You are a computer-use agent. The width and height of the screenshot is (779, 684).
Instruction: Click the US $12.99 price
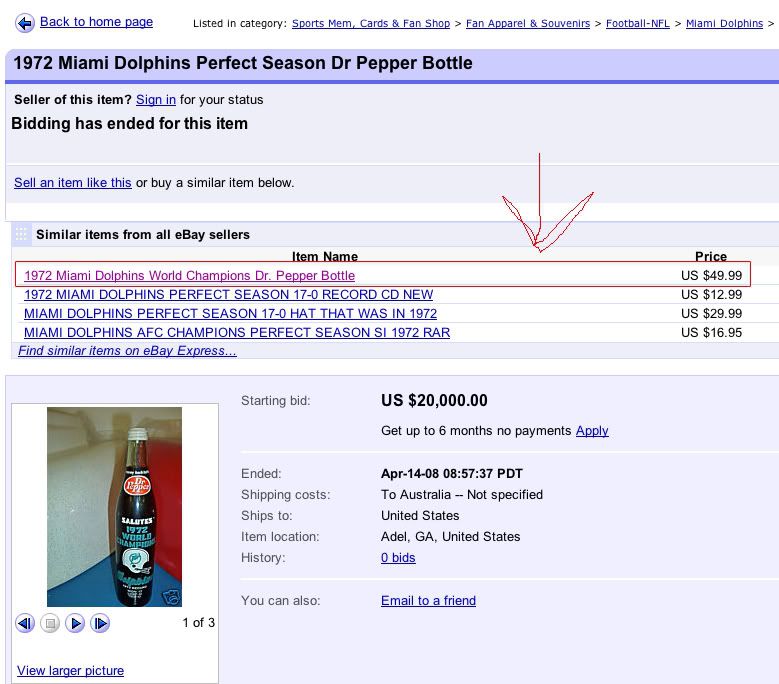click(x=711, y=295)
